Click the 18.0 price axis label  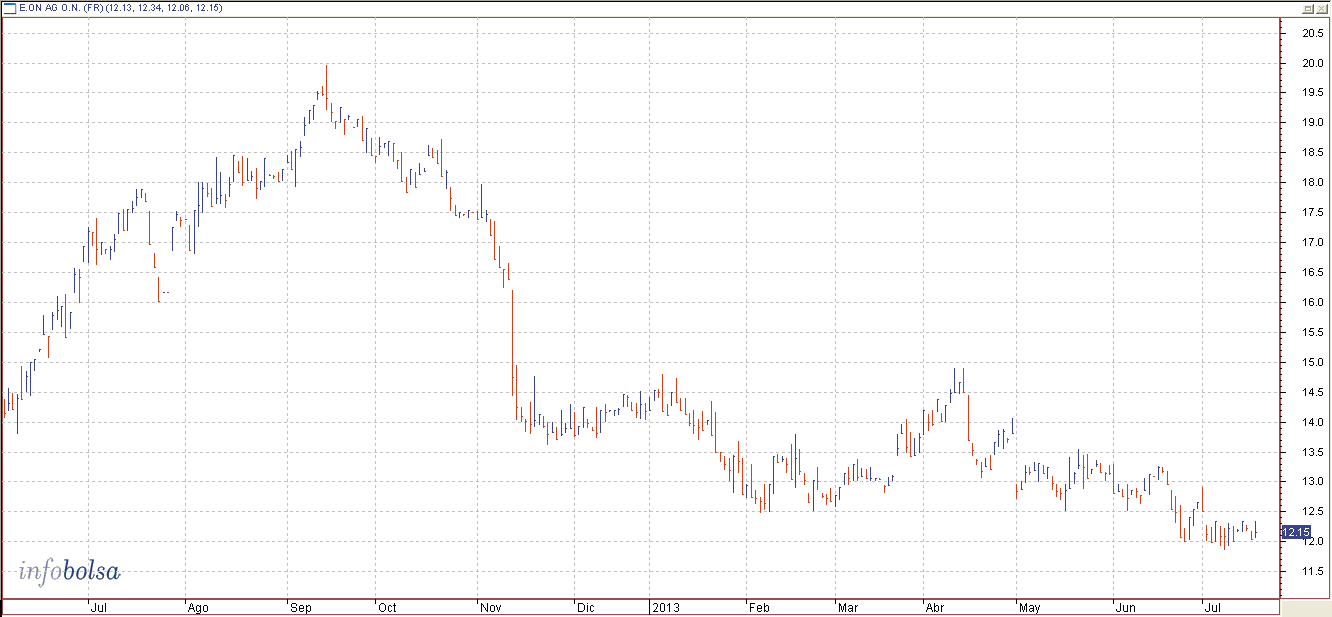click(1311, 183)
